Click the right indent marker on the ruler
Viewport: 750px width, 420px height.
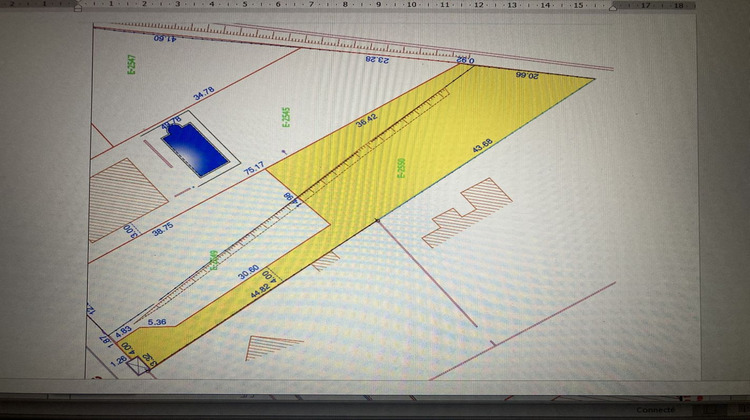613,7
